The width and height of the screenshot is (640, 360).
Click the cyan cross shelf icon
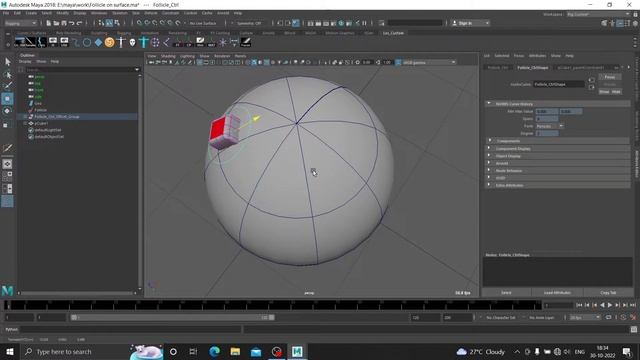coord(144,42)
